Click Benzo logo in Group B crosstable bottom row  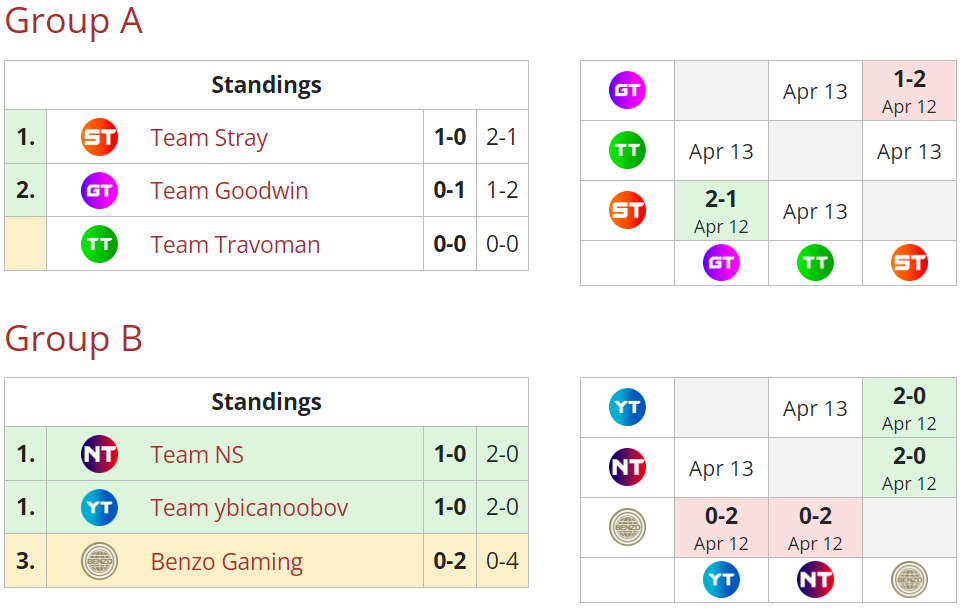point(909,579)
